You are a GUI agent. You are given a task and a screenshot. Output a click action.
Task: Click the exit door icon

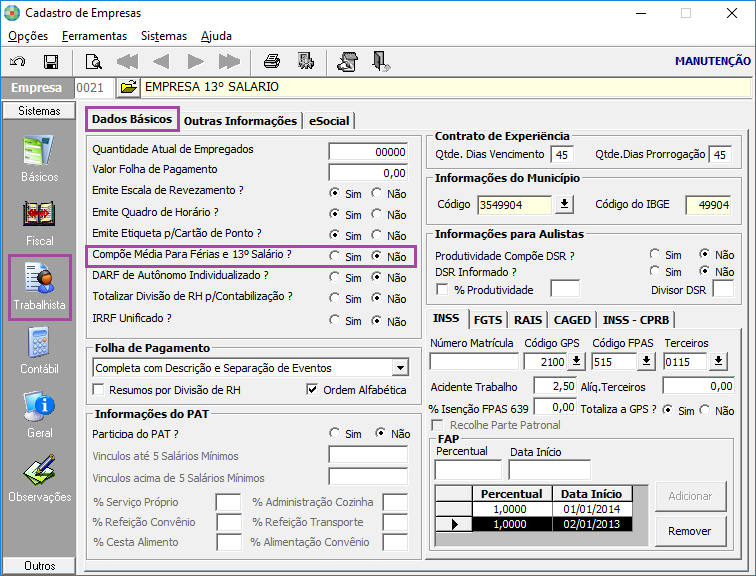click(x=381, y=62)
